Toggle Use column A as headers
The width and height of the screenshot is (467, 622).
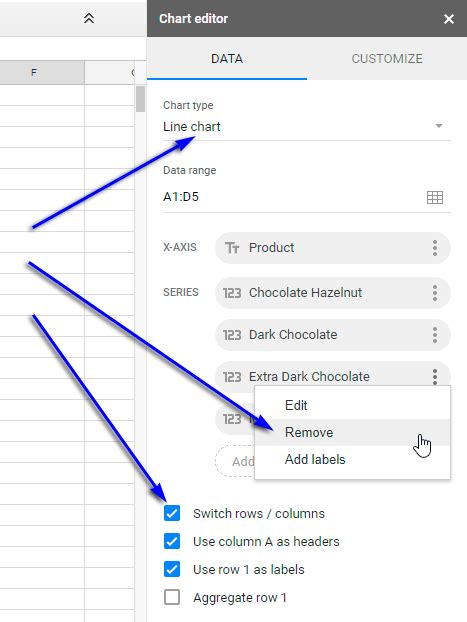point(172,541)
